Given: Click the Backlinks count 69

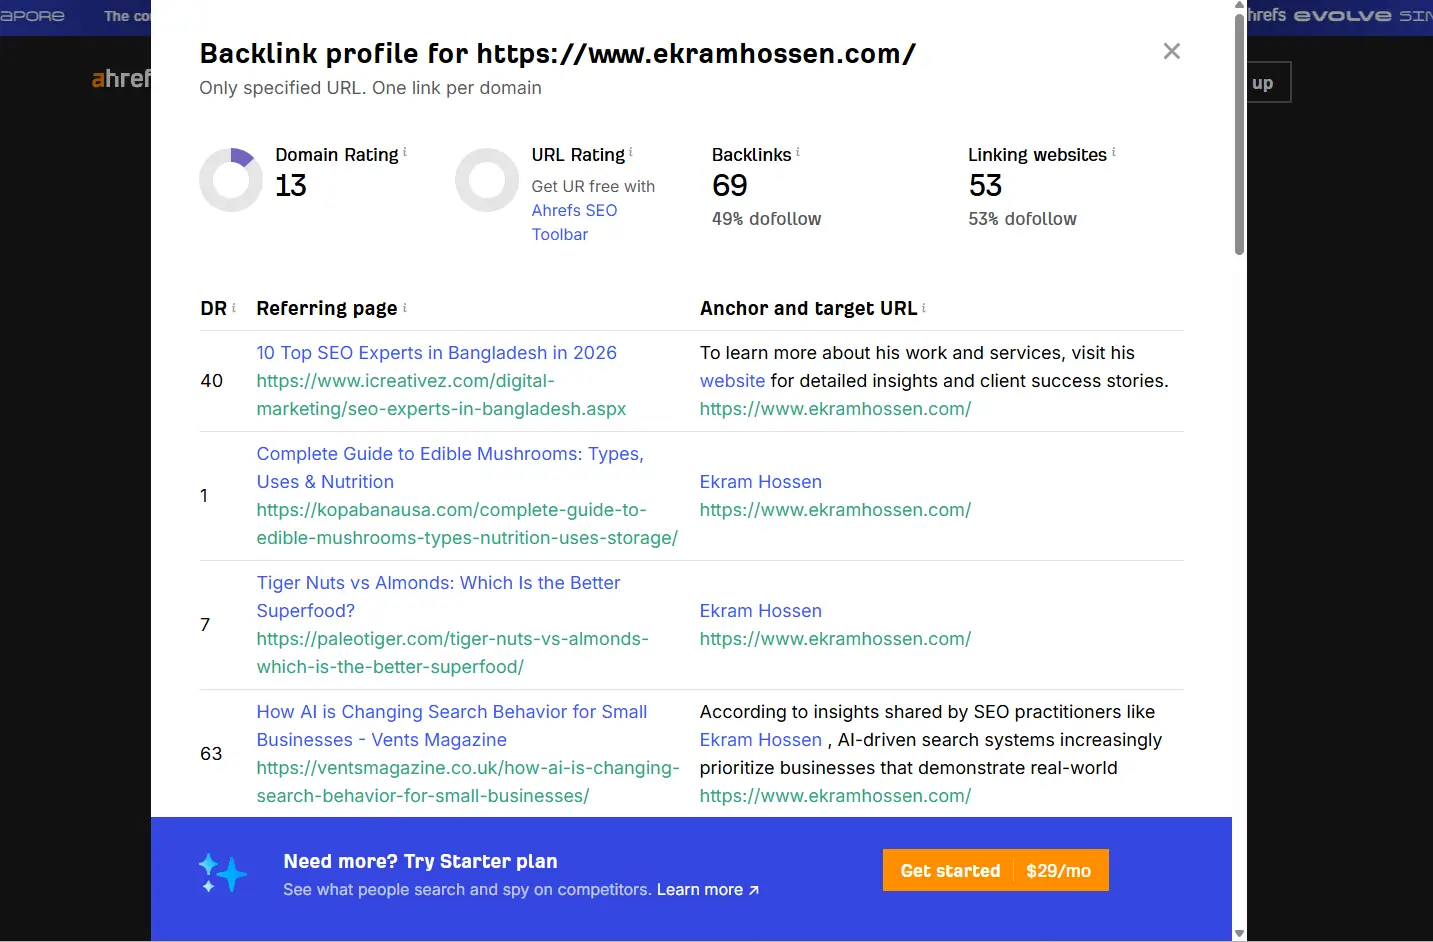Looking at the screenshot, I should (729, 186).
